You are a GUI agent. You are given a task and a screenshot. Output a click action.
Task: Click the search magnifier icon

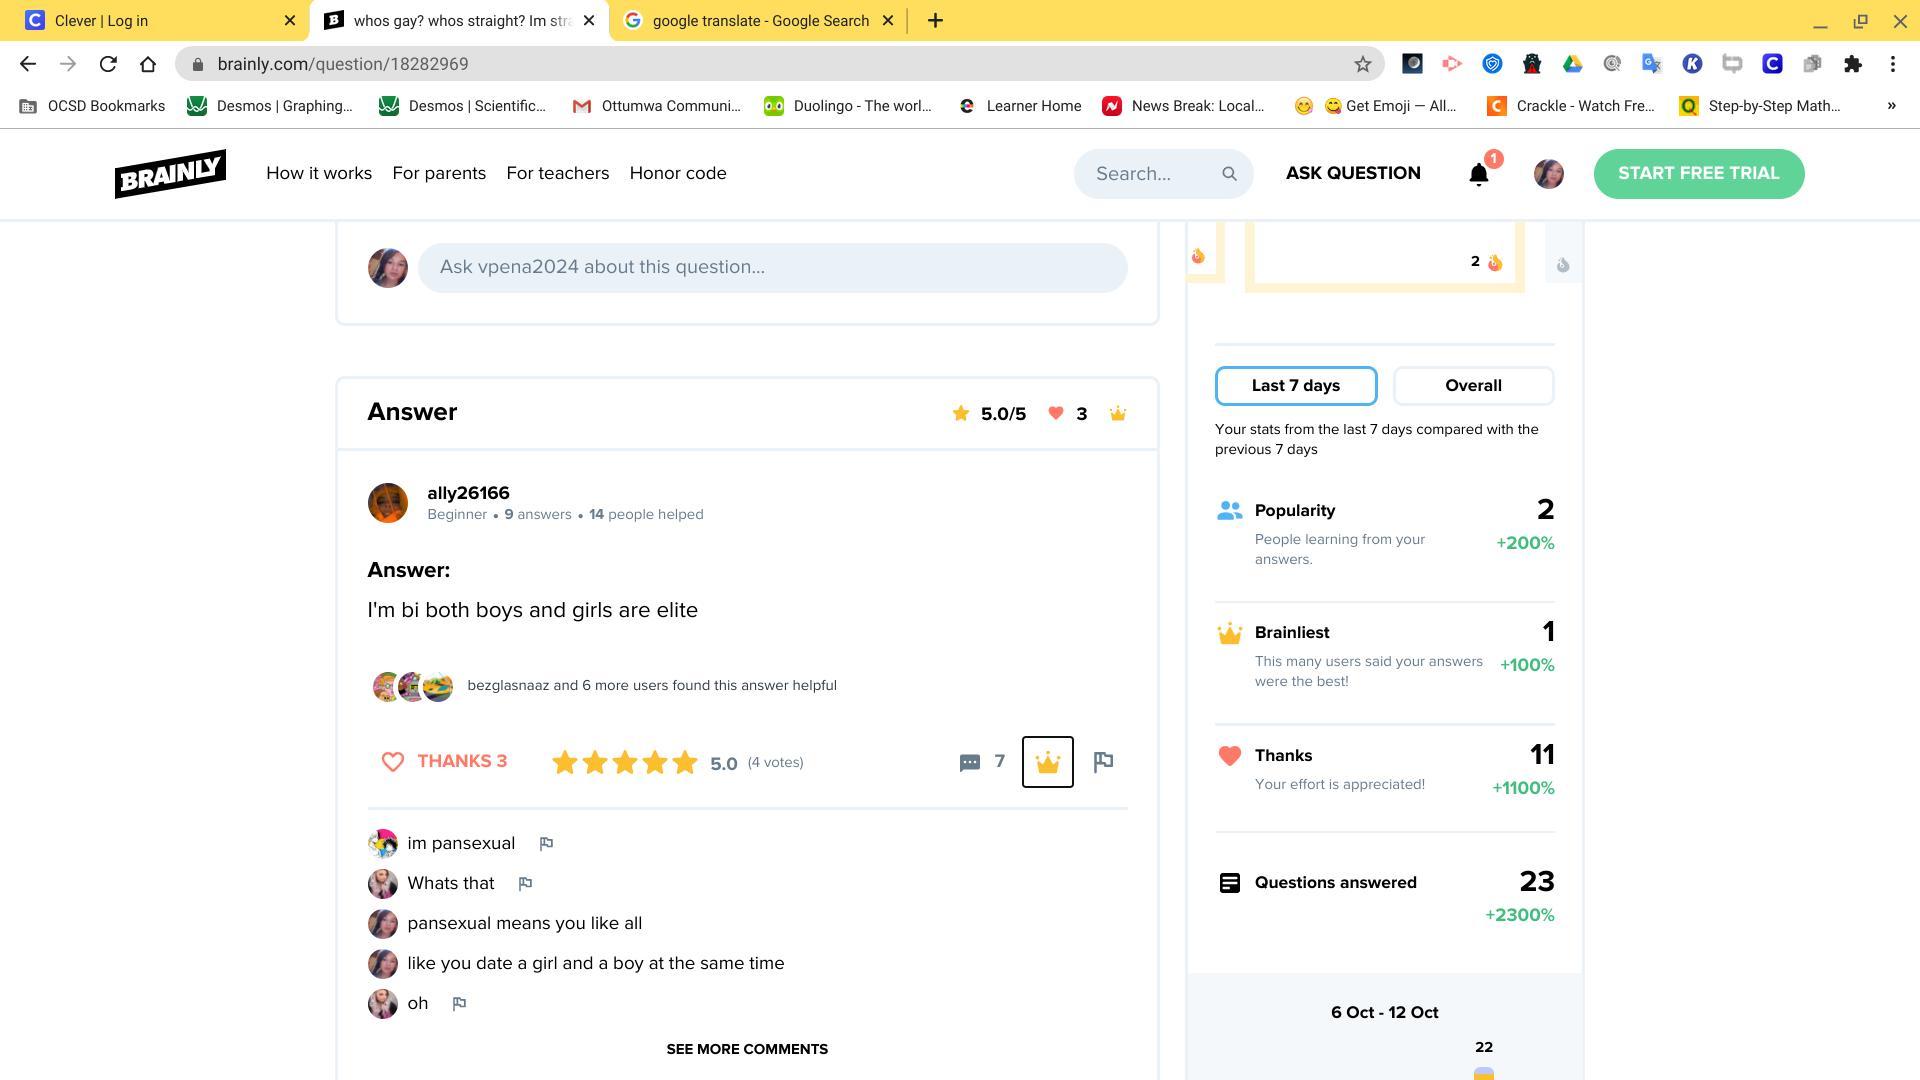click(1229, 174)
